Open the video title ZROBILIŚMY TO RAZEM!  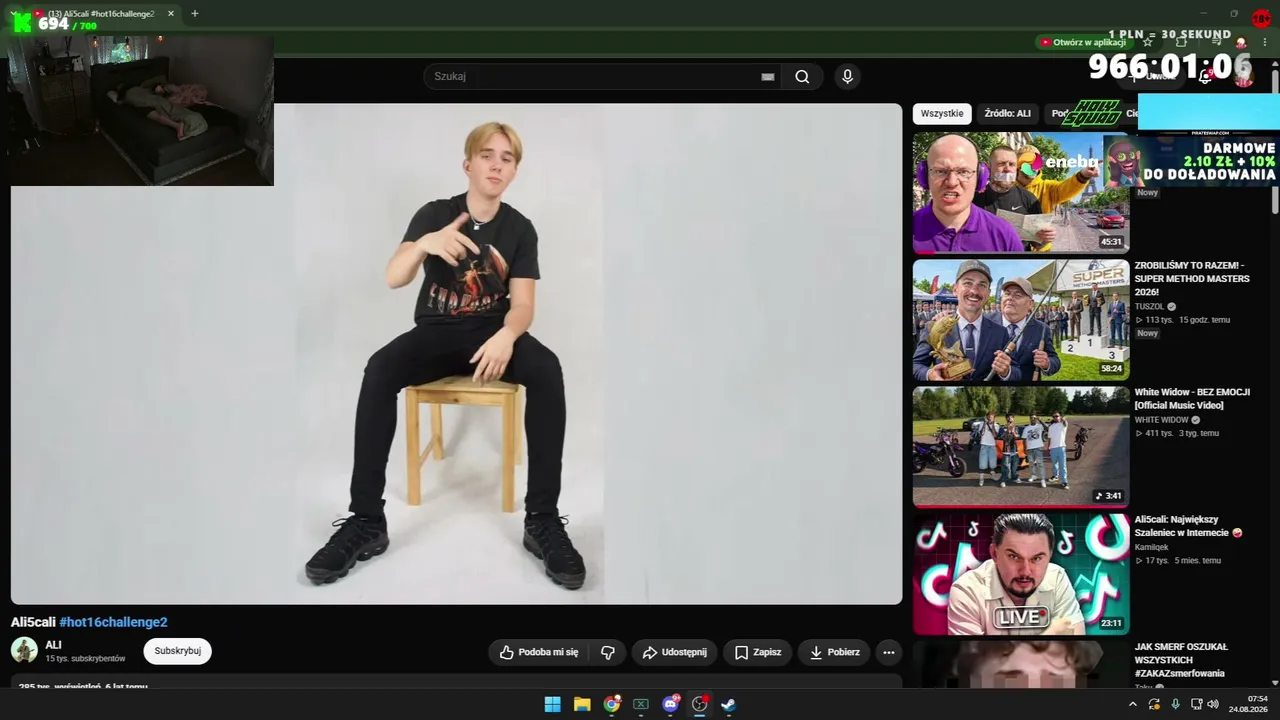pos(1192,279)
